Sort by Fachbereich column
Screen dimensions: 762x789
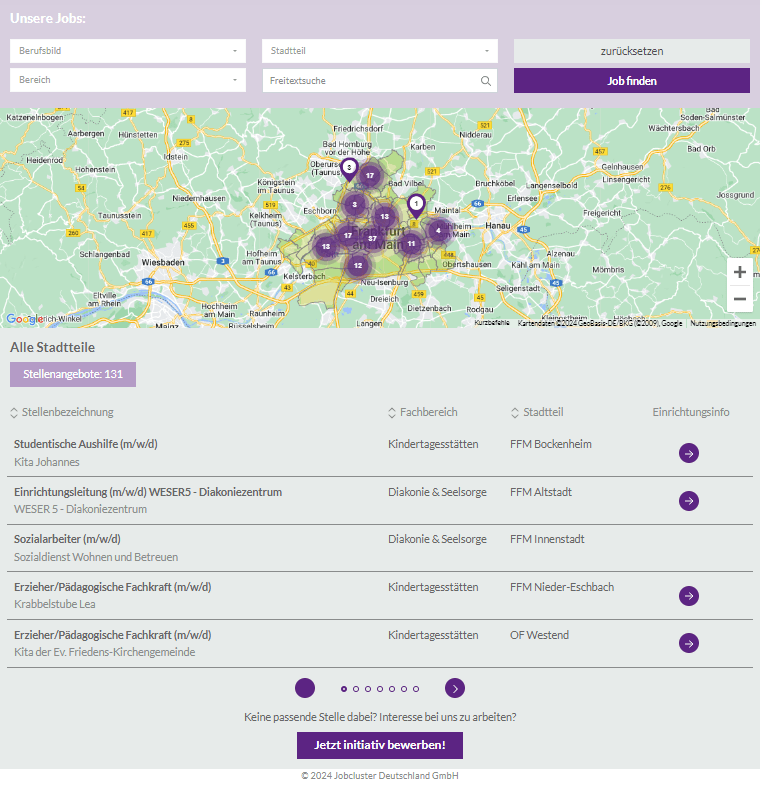tap(422, 412)
